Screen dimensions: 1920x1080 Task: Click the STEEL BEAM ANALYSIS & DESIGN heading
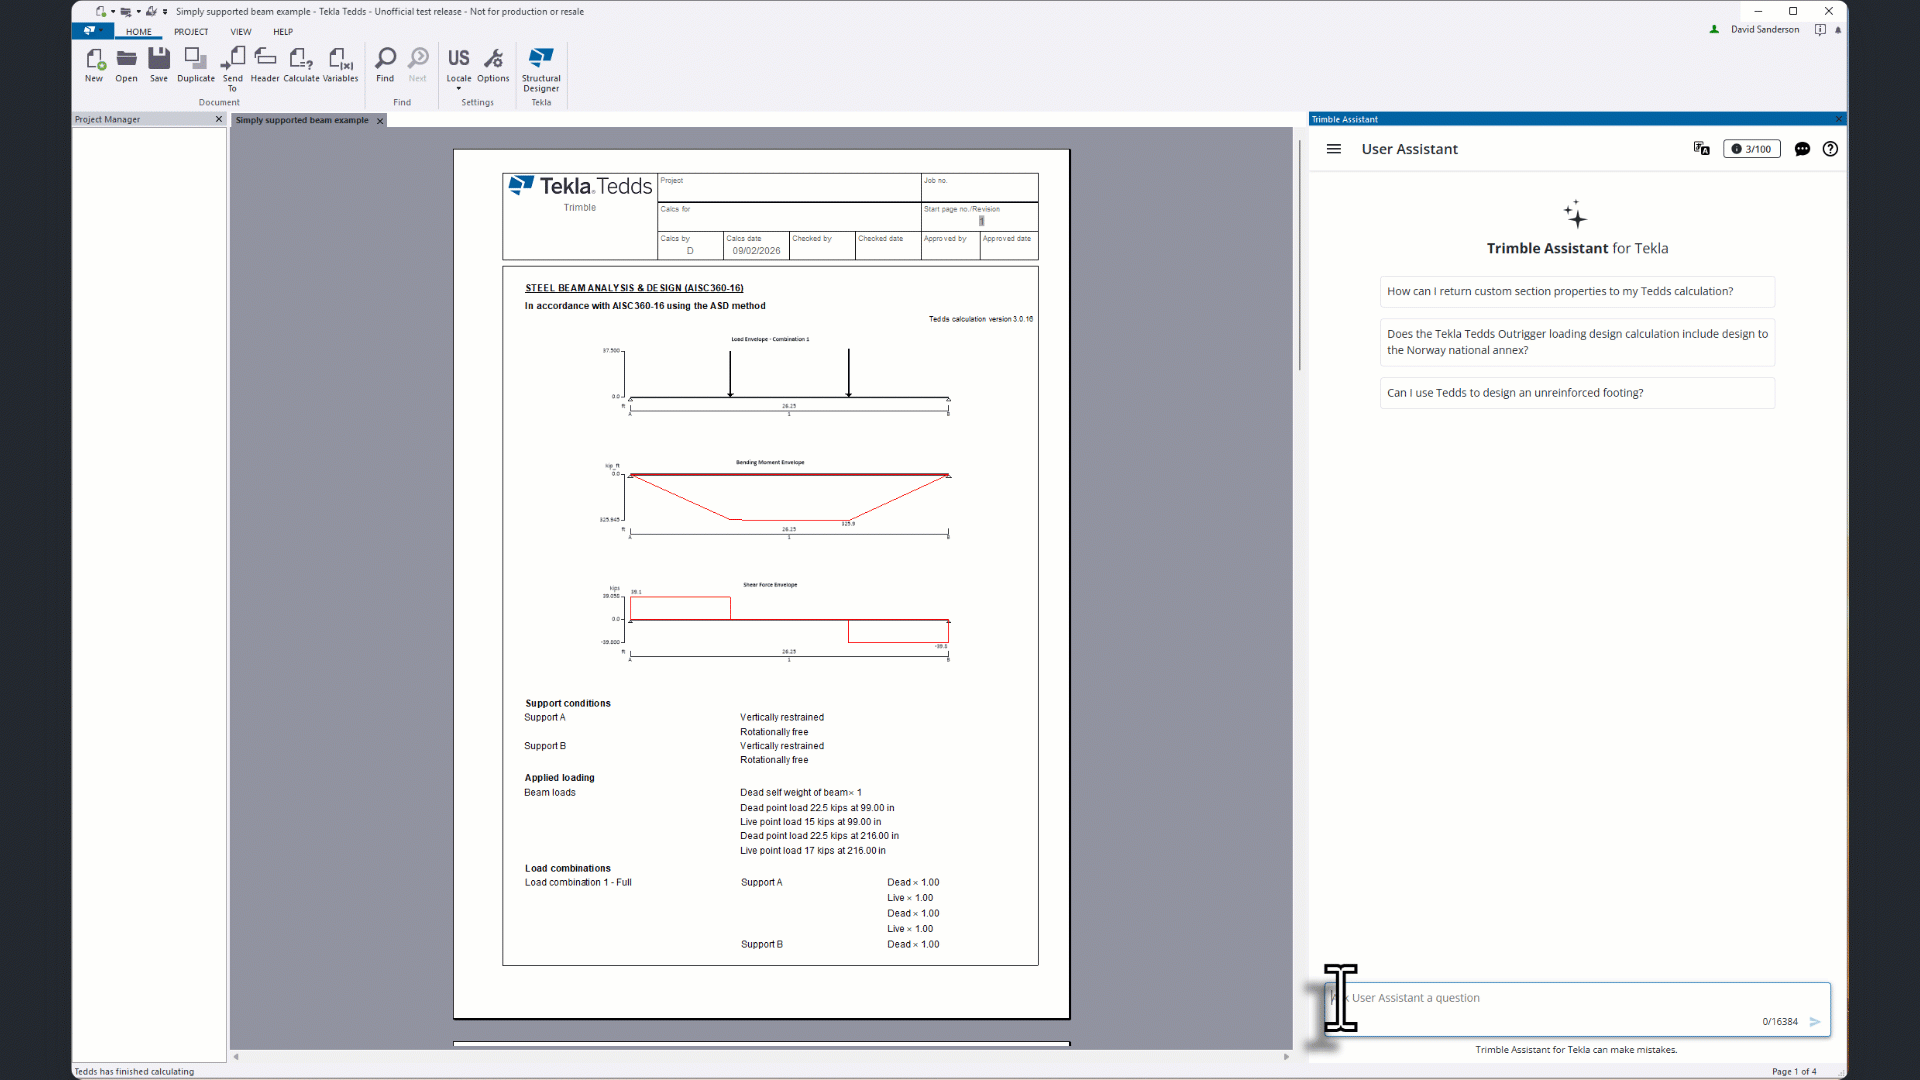tap(634, 288)
